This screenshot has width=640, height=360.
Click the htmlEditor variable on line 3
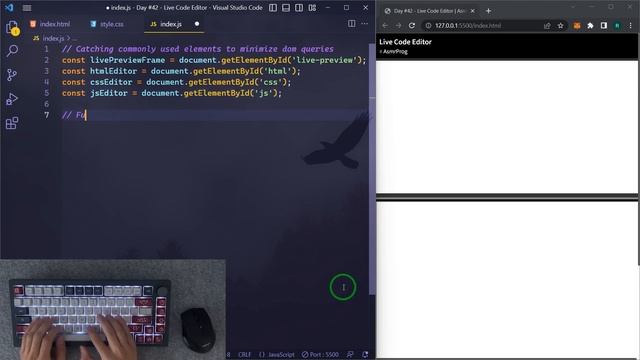114,71
